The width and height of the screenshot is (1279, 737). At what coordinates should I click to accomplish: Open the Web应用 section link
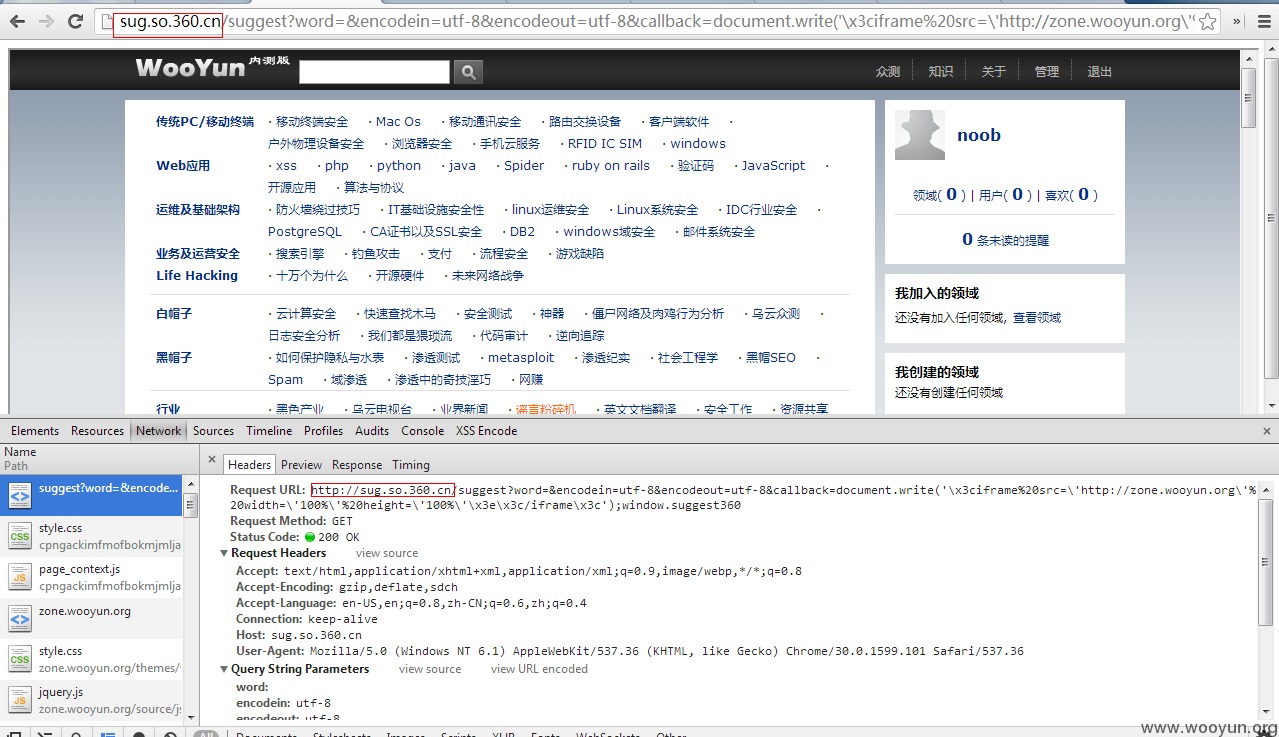click(x=183, y=166)
